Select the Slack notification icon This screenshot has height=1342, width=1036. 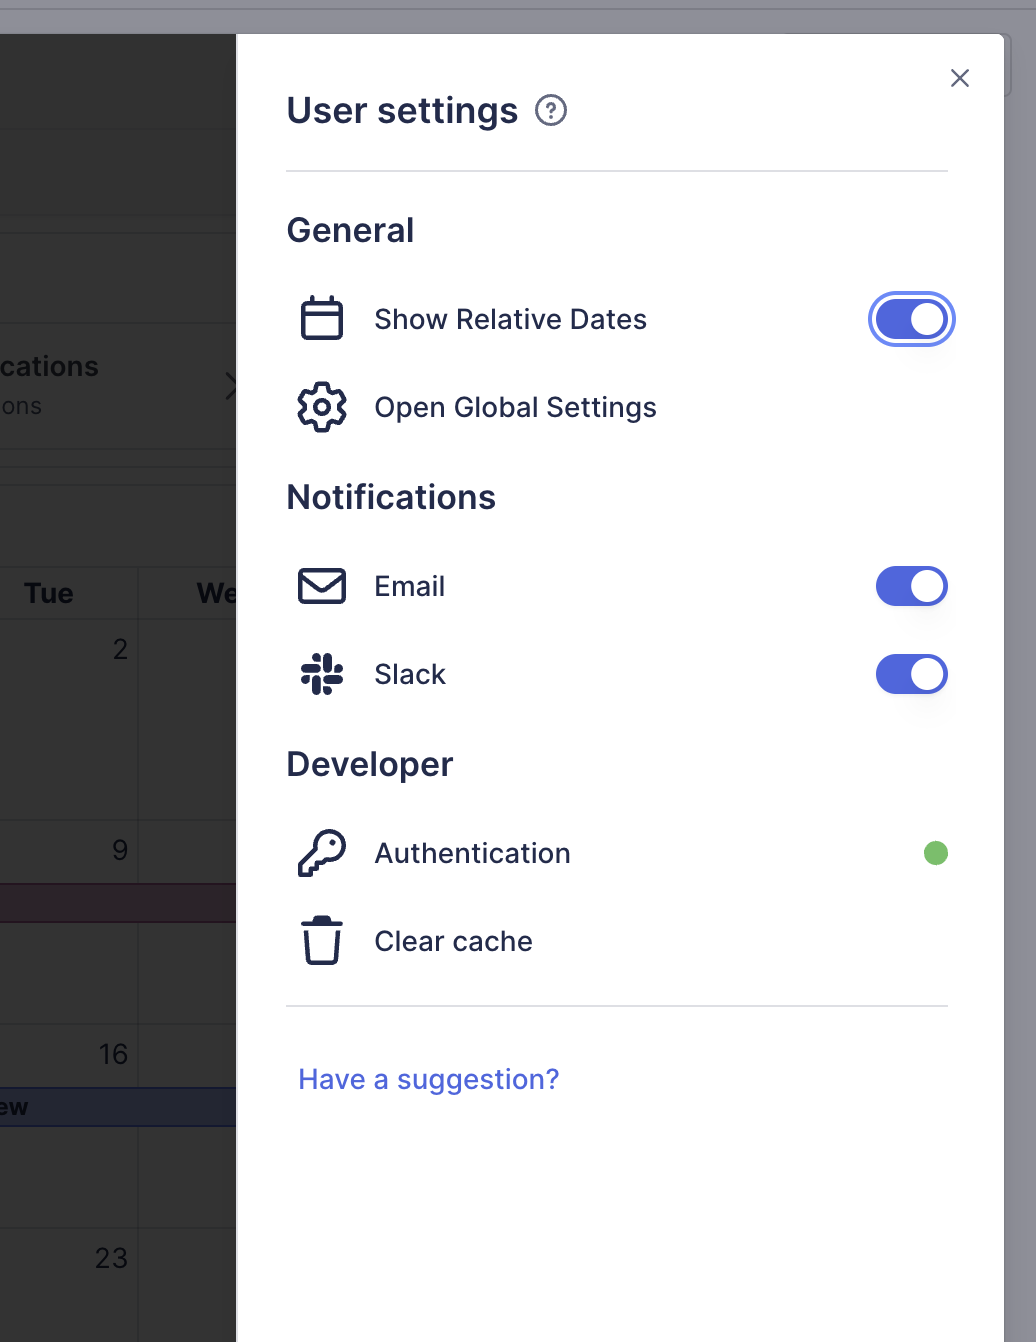tap(321, 674)
